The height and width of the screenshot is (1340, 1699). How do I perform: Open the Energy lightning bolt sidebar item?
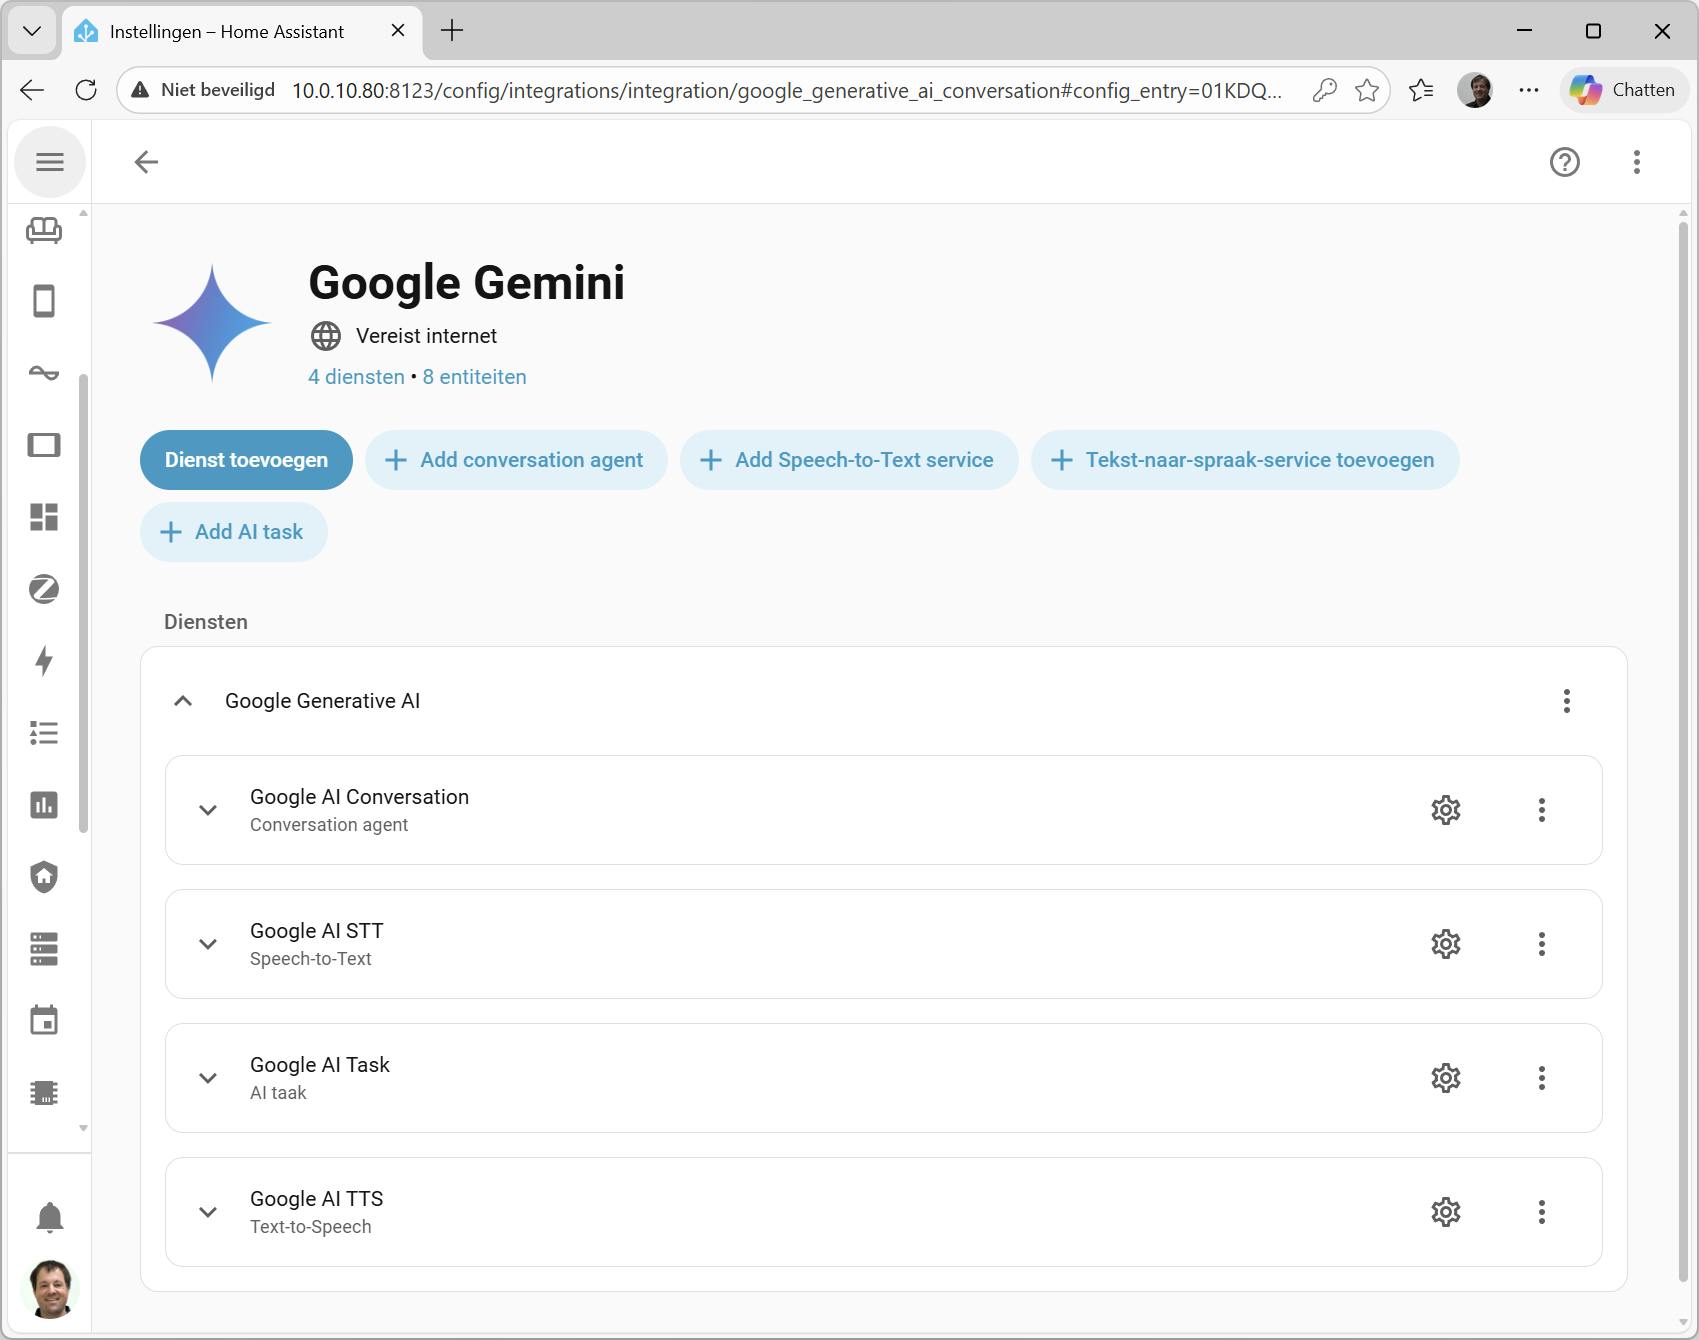(x=44, y=661)
